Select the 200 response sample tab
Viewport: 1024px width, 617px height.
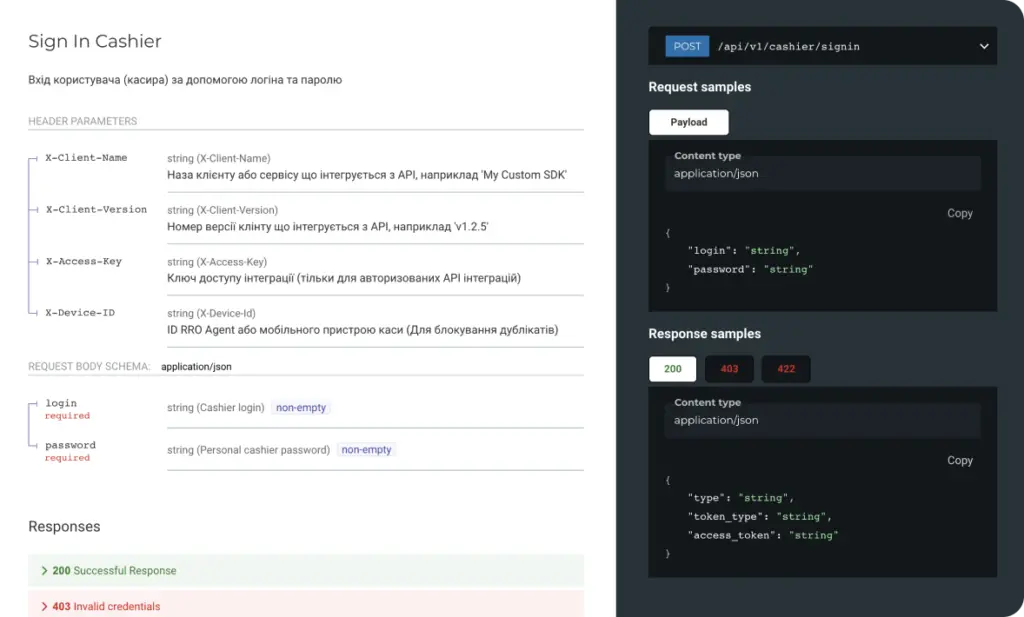tap(672, 368)
